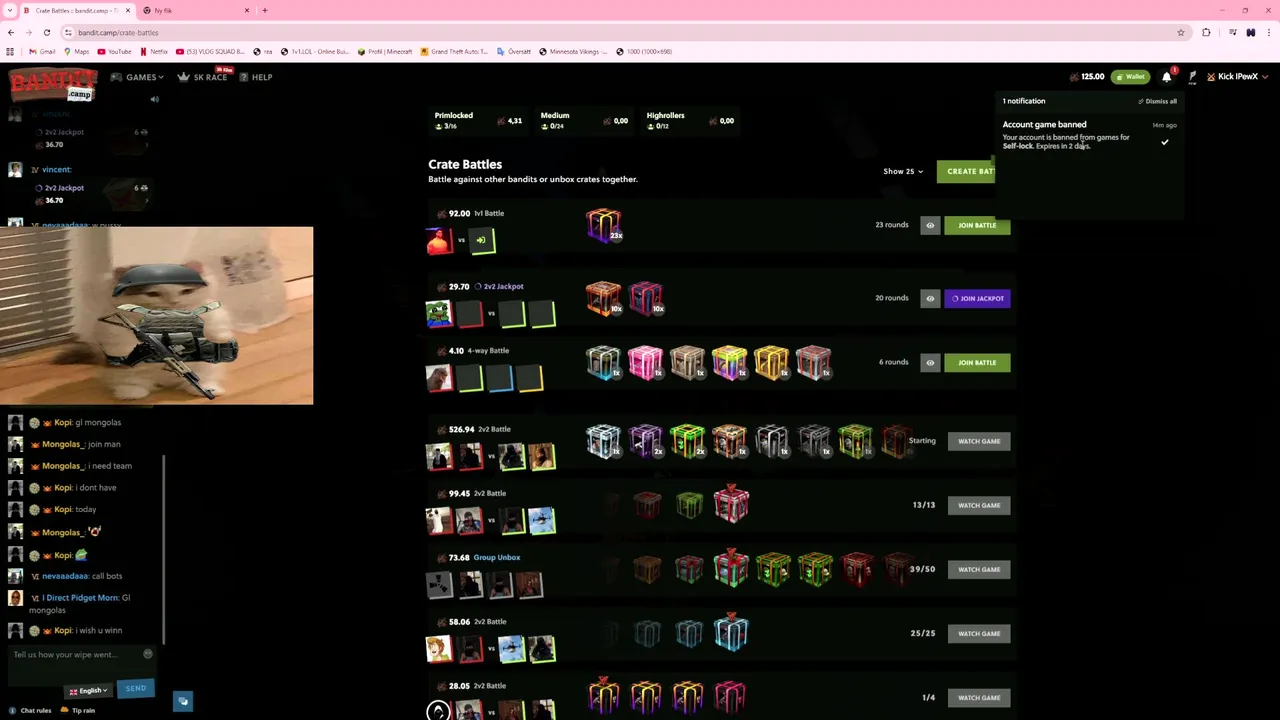Open the 5K Race page
The image size is (1280, 720).
[x=203, y=77]
